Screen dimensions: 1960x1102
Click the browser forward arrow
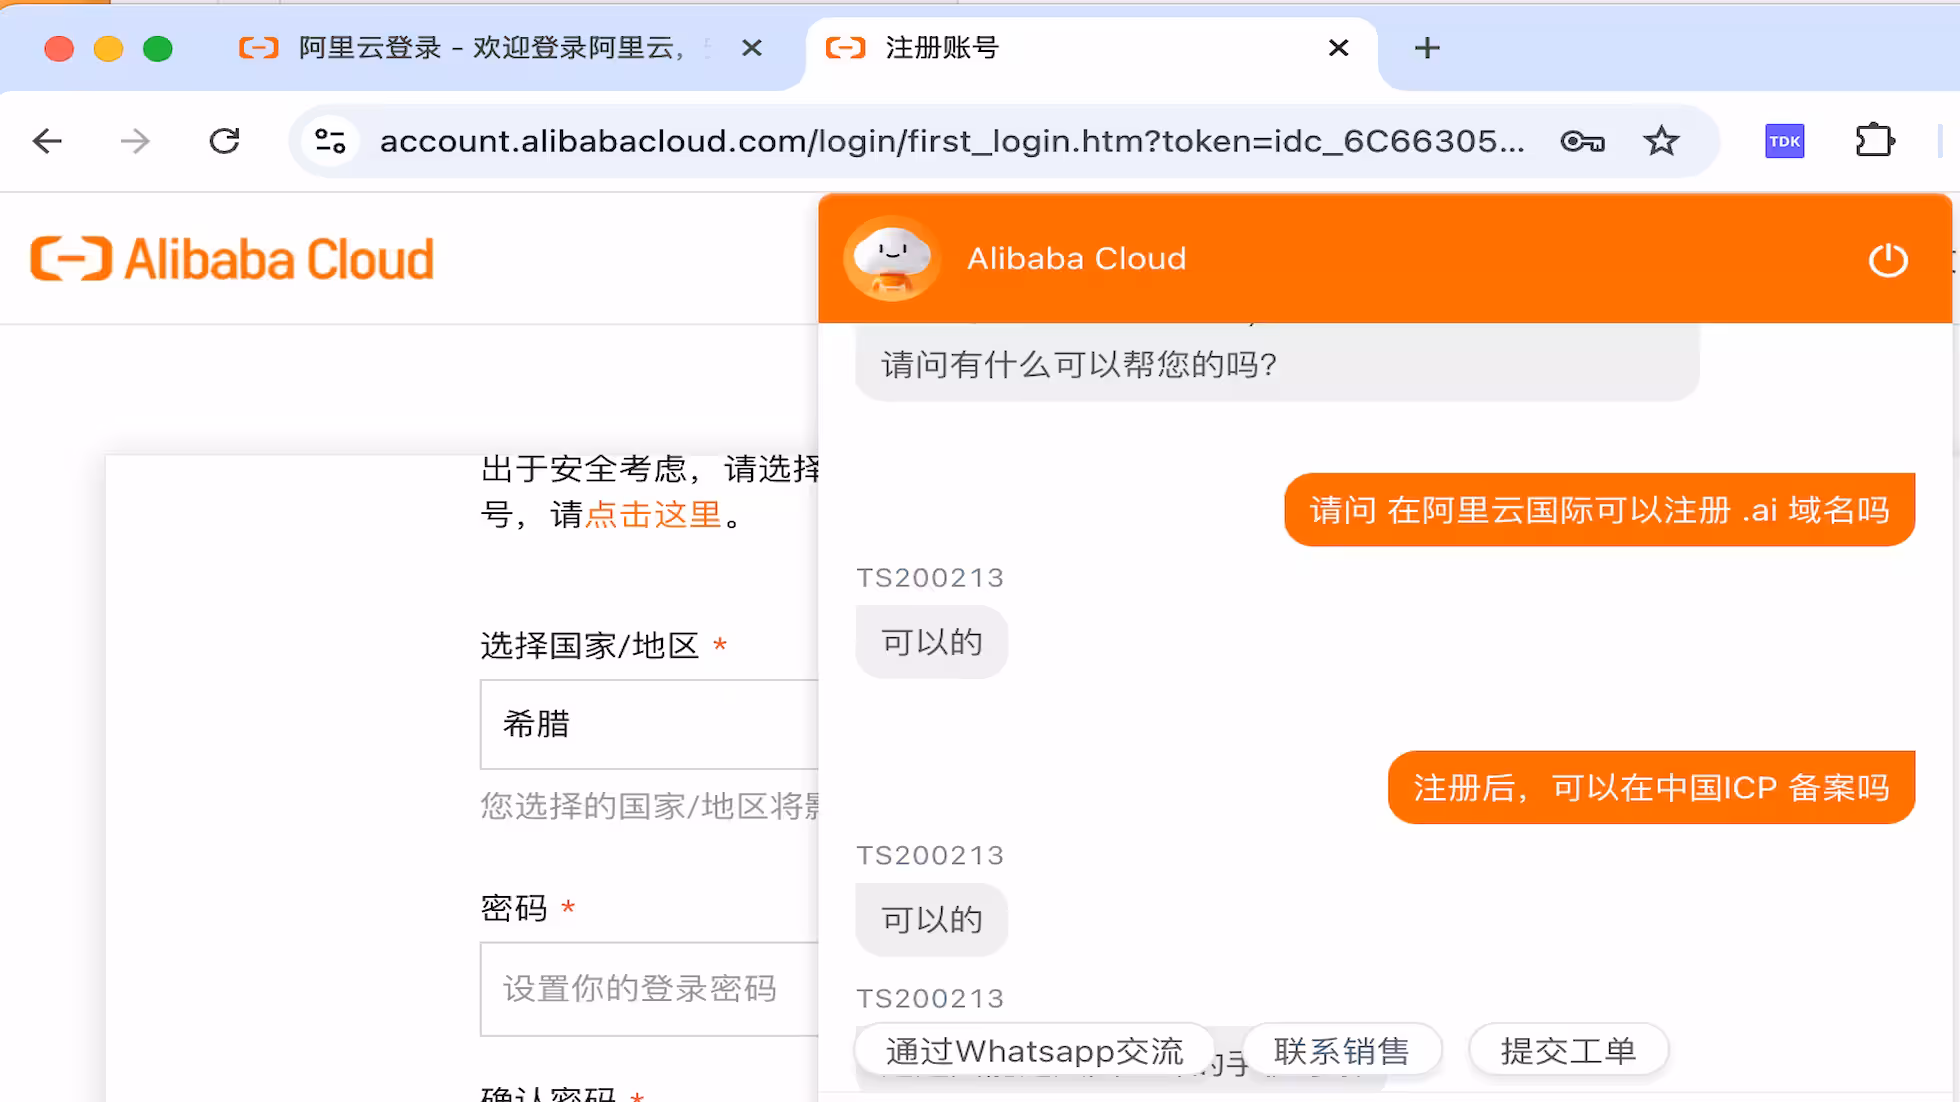pos(135,141)
